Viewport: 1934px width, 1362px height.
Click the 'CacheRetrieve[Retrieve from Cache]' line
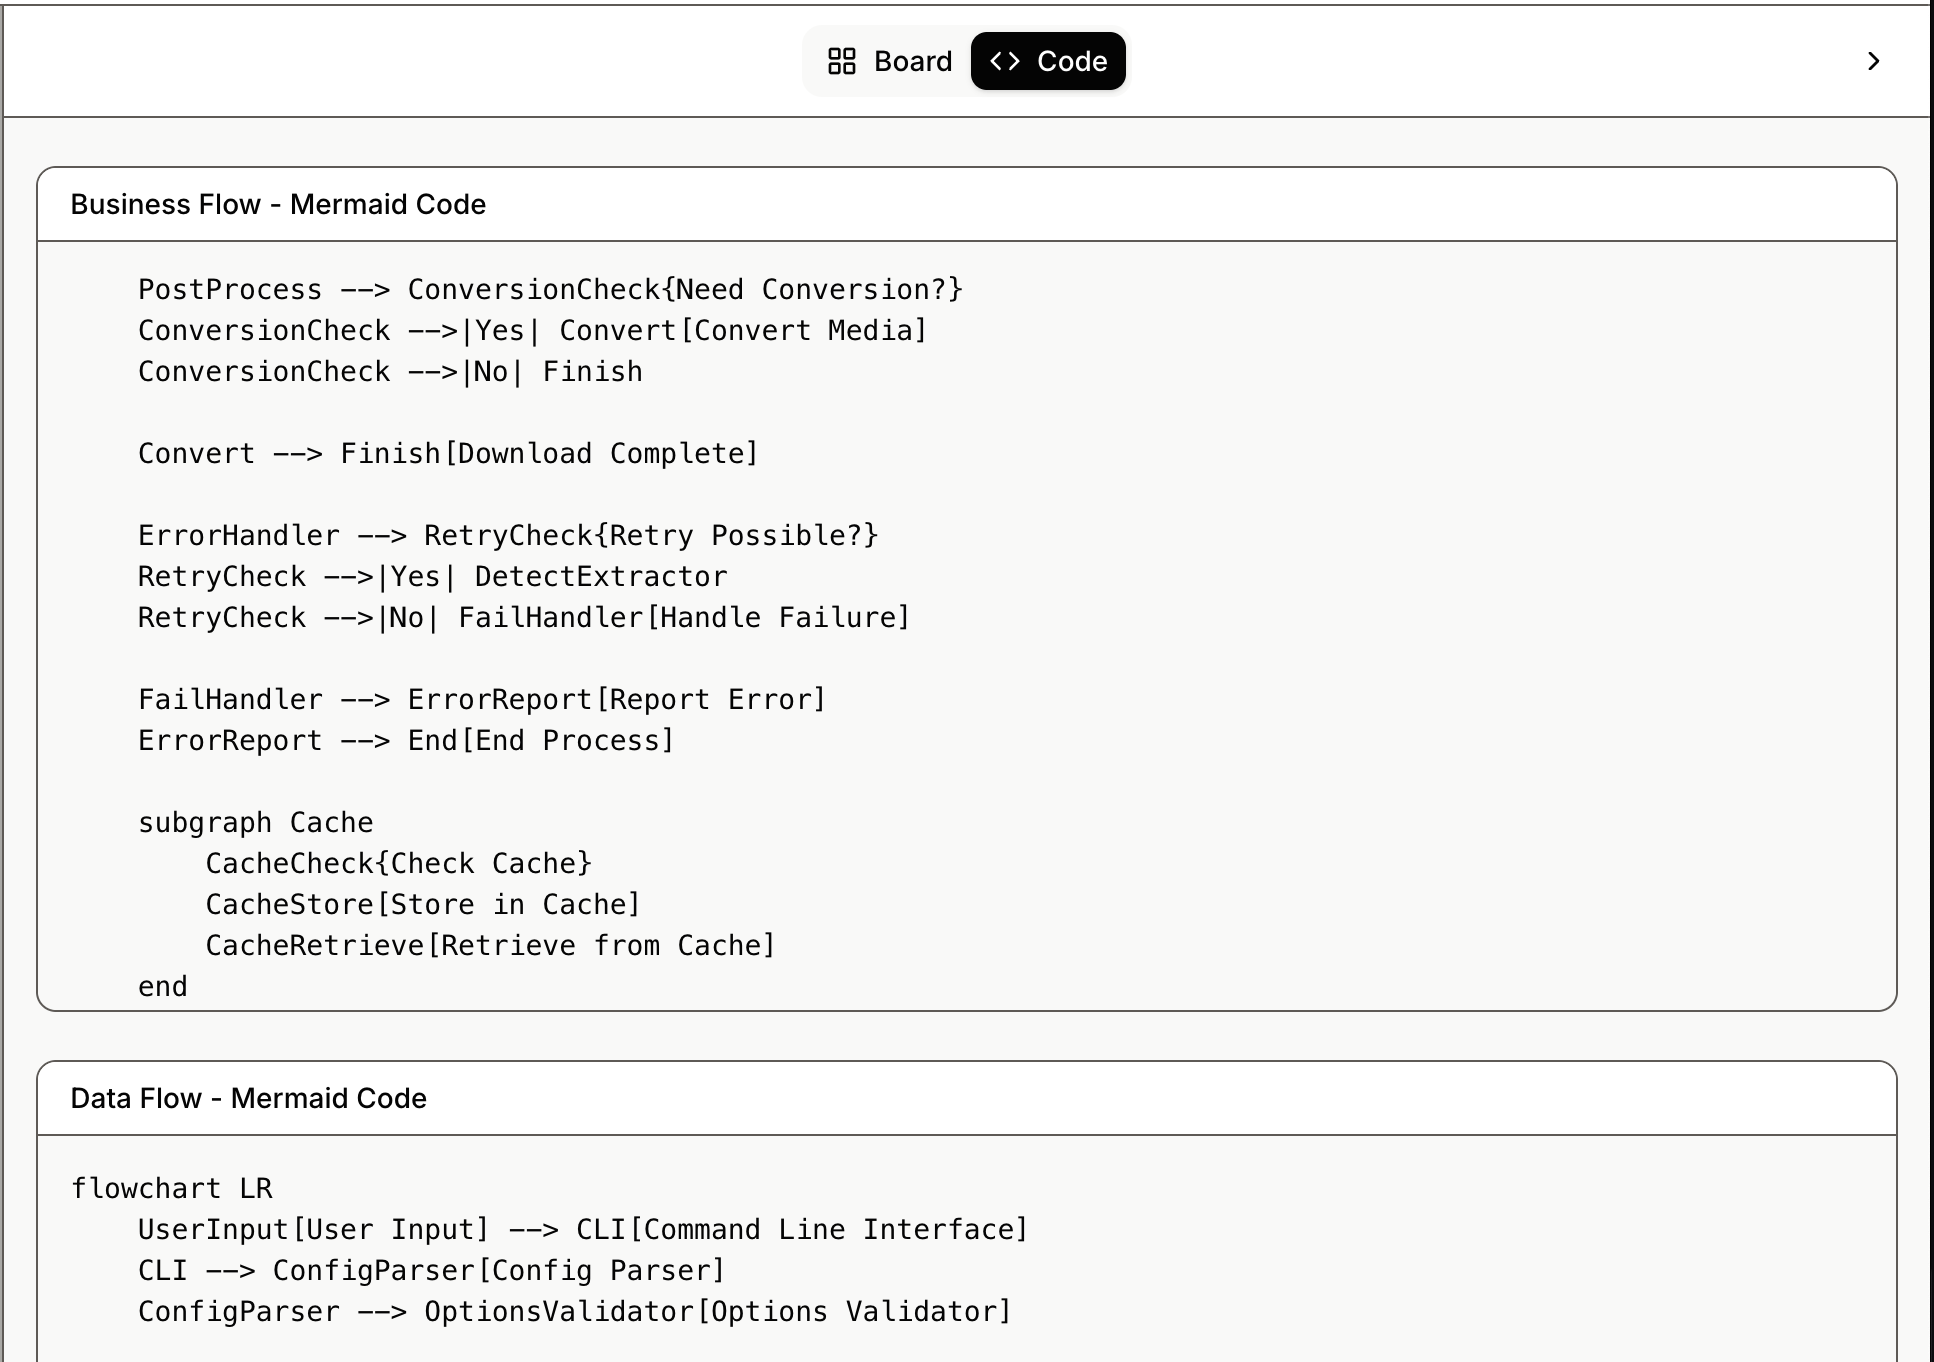coord(490,945)
